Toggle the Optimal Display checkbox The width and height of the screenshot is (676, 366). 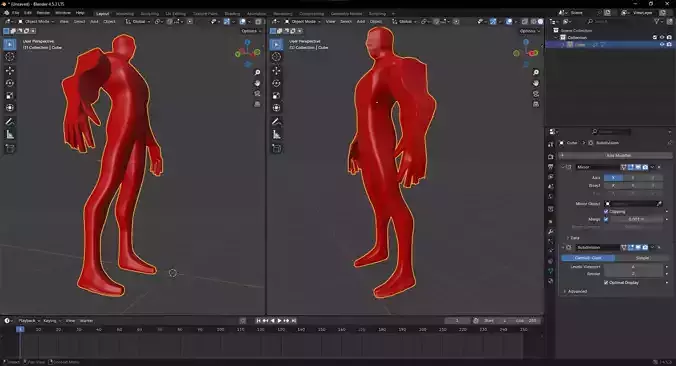tap(606, 283)
